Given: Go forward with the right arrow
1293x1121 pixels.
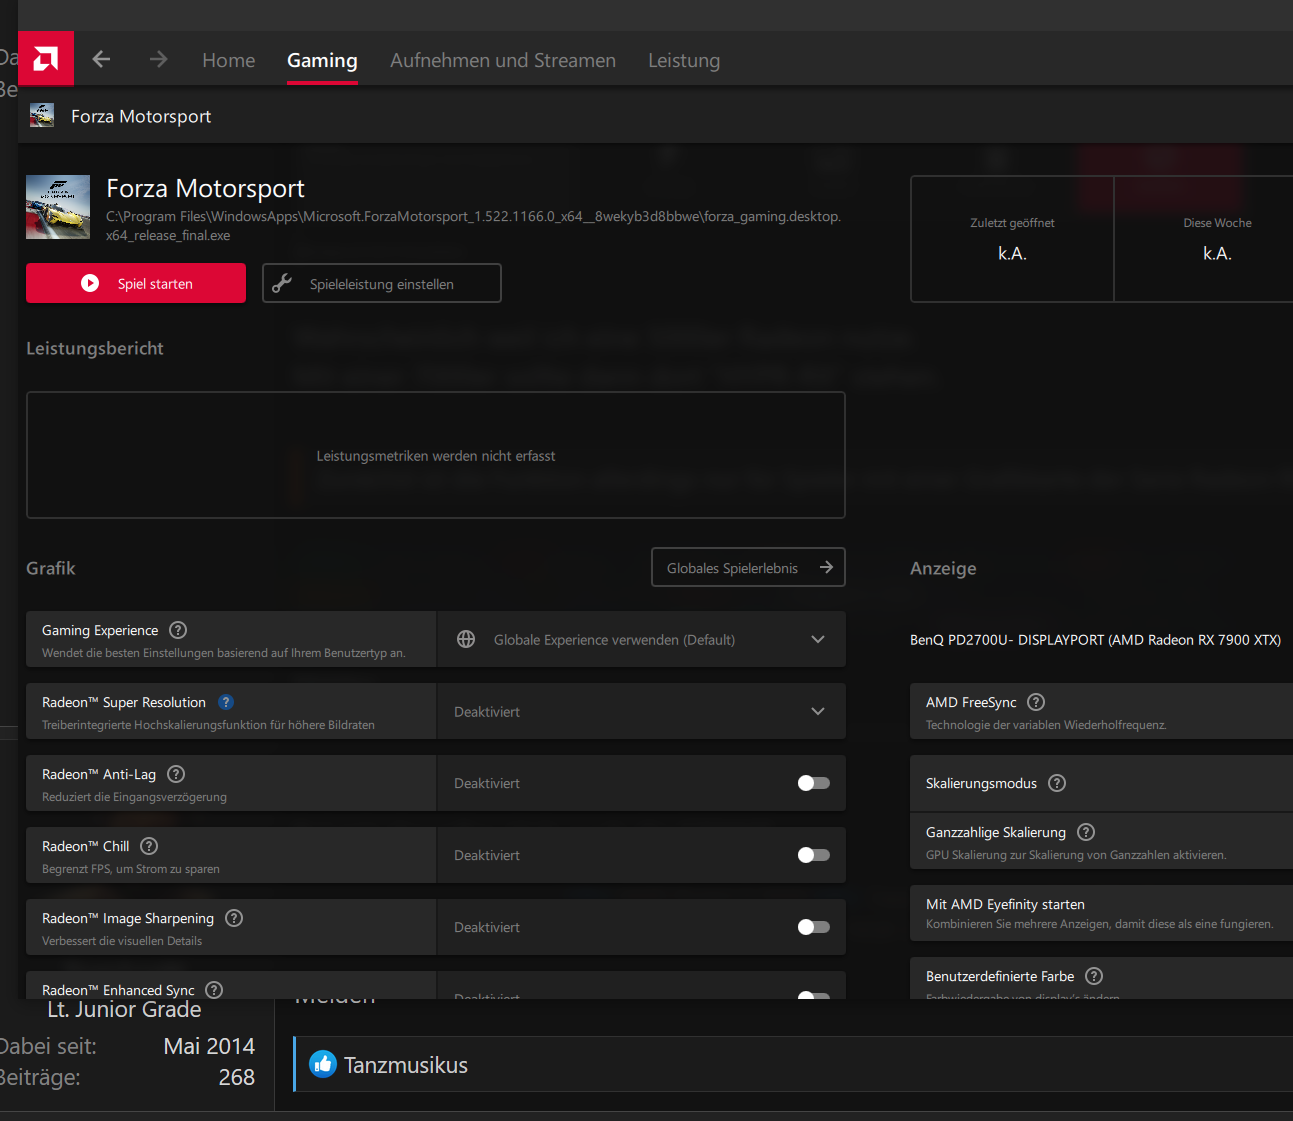Looking at the screenshot, I should pos(158,59).
